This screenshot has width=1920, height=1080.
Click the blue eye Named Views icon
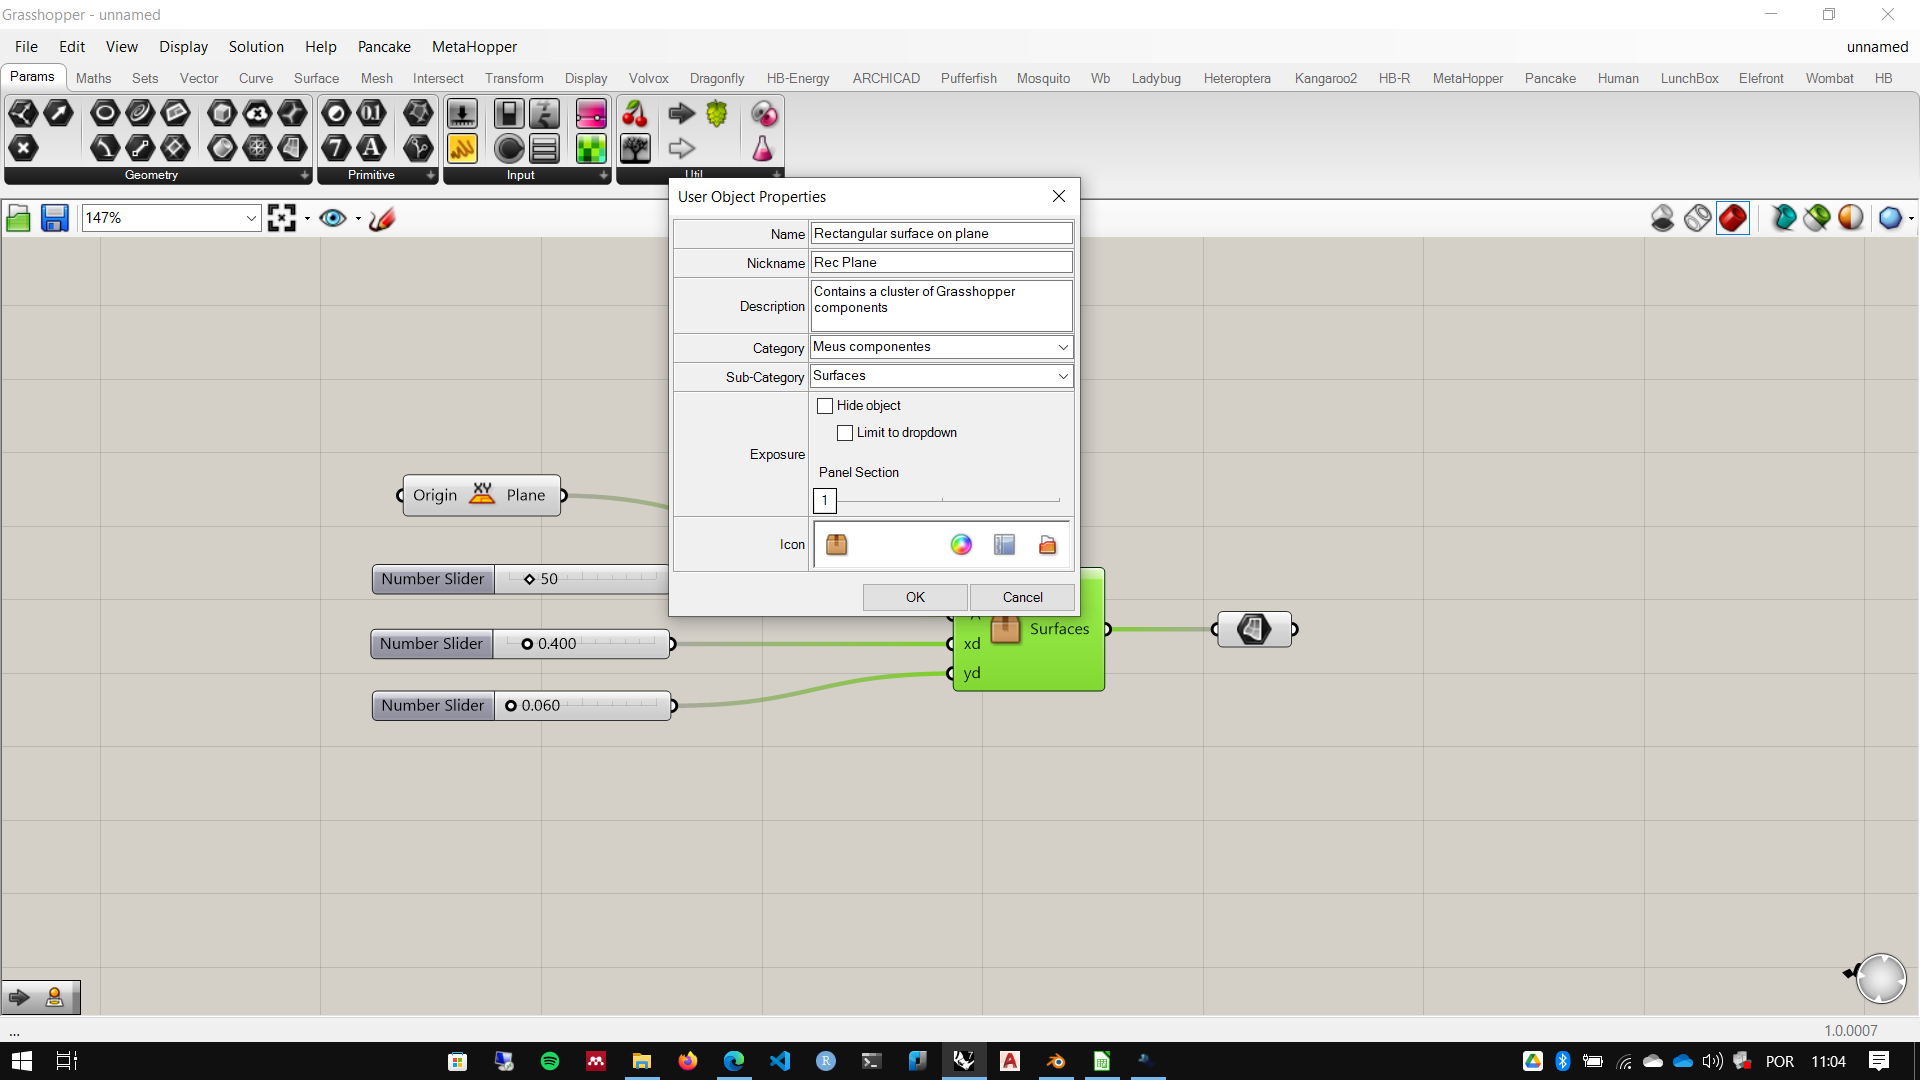[333, 218]
